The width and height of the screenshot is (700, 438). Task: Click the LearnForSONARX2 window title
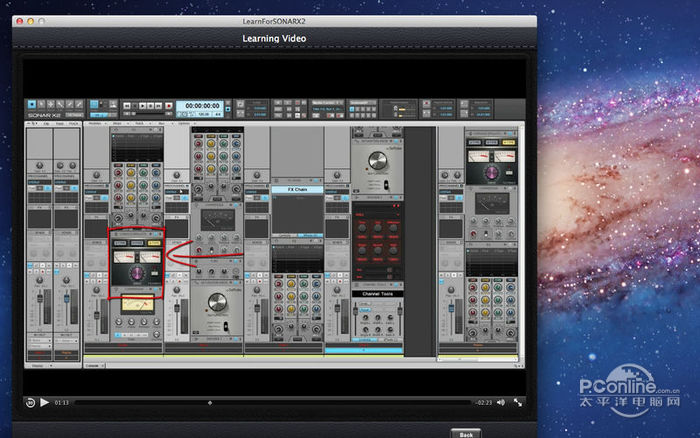tap(274, 21)
